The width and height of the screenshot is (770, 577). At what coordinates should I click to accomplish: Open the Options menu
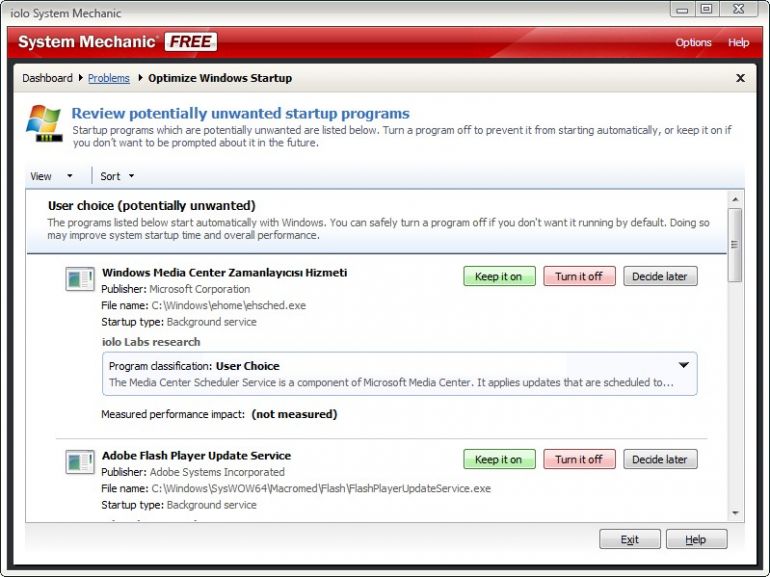[x=693, y=42]
